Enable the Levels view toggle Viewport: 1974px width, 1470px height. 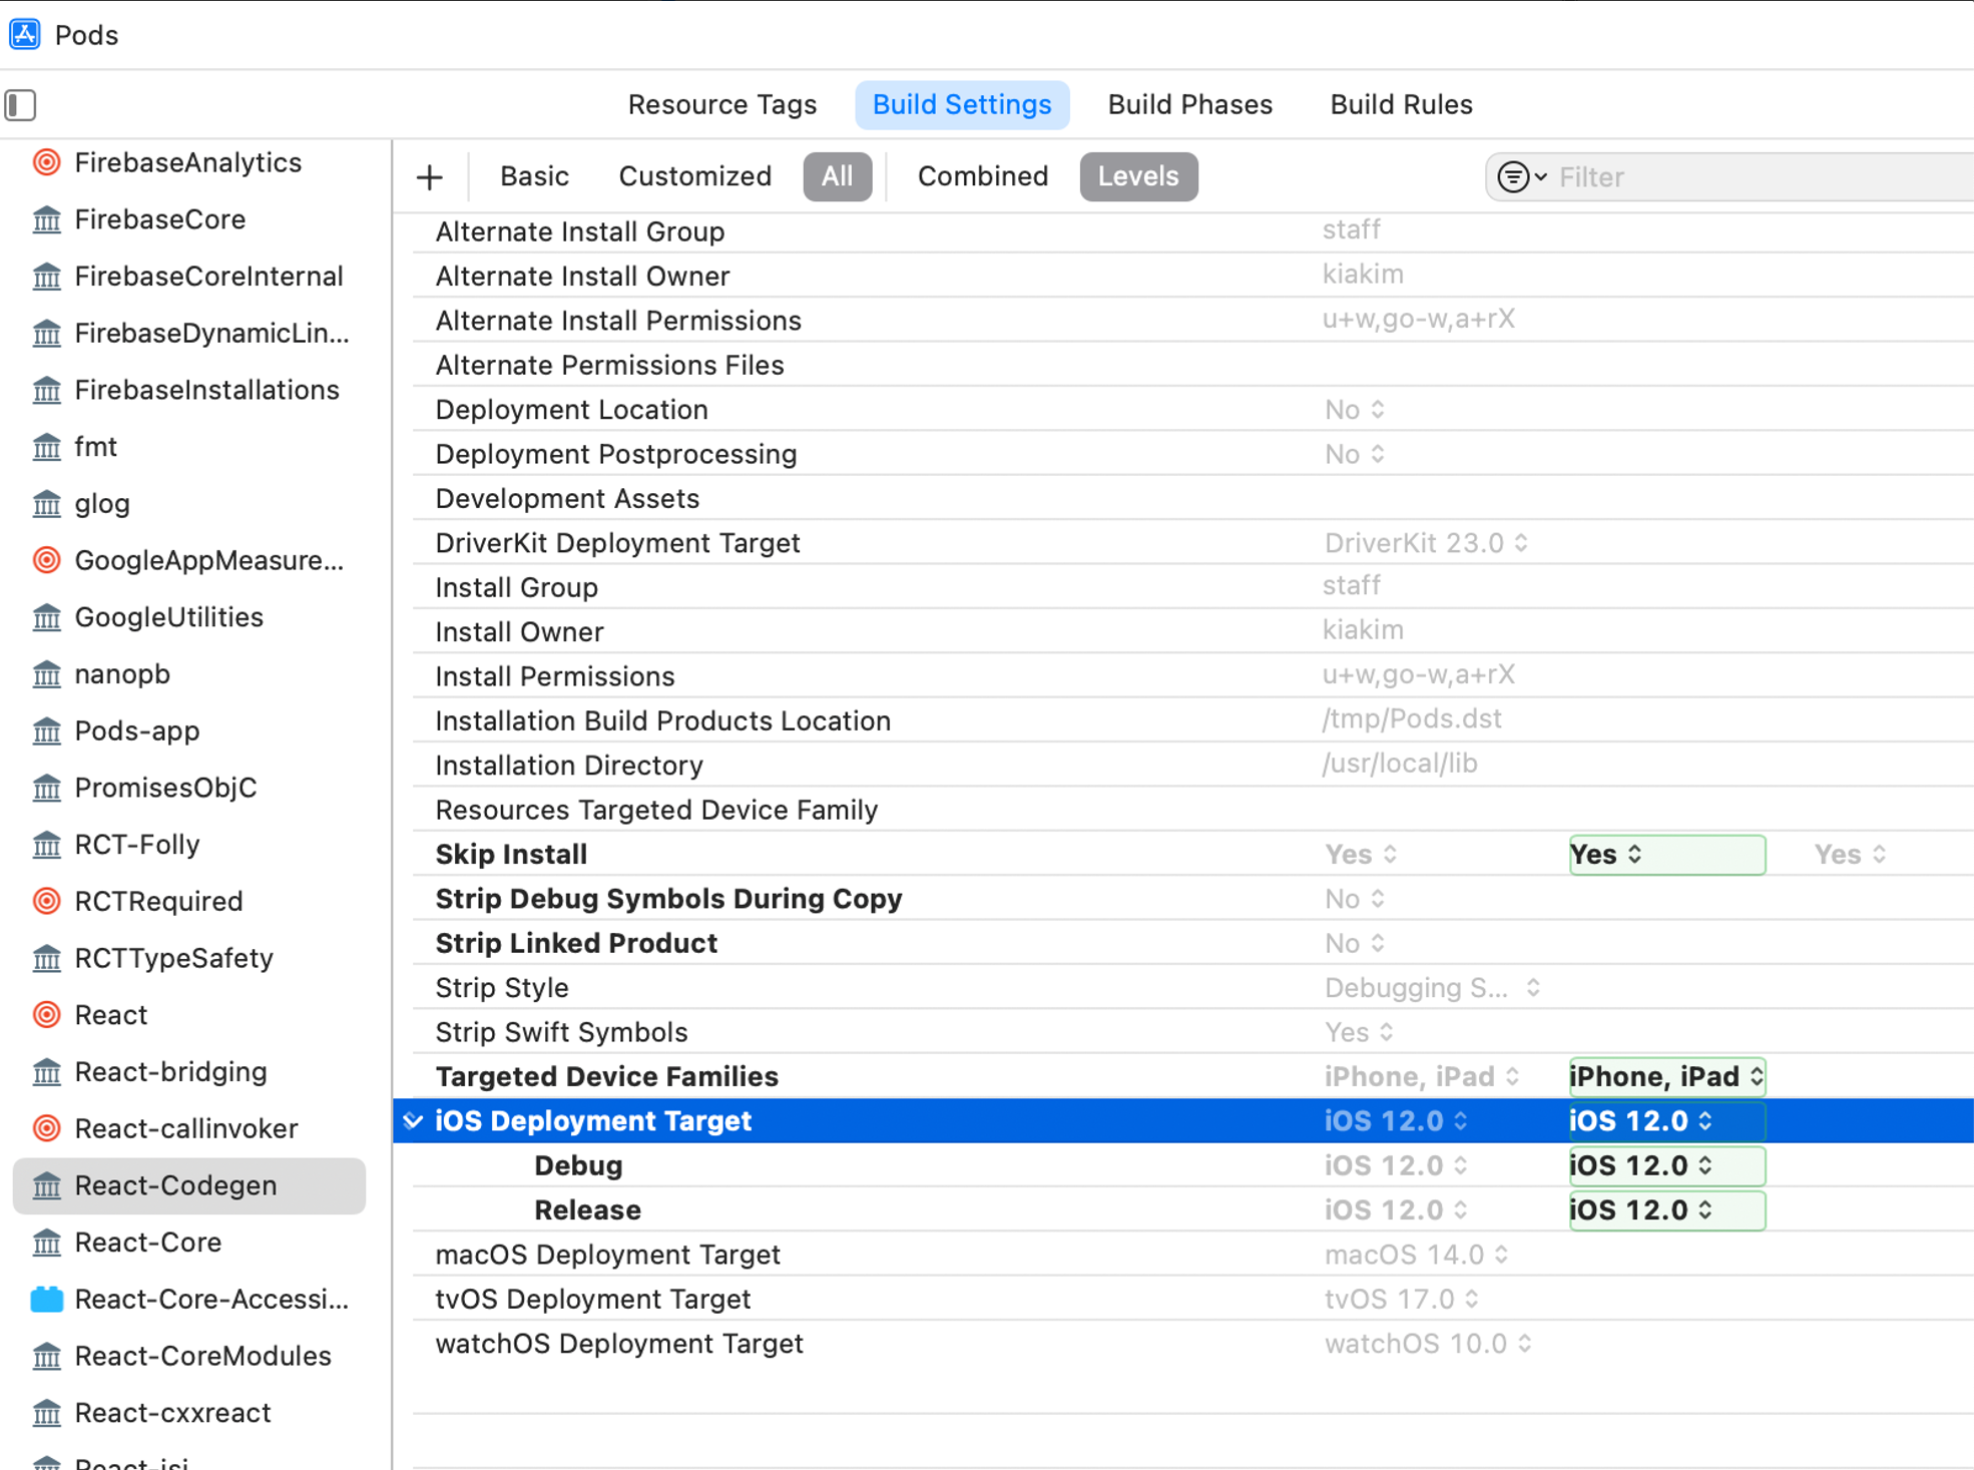click(1138, 177)
